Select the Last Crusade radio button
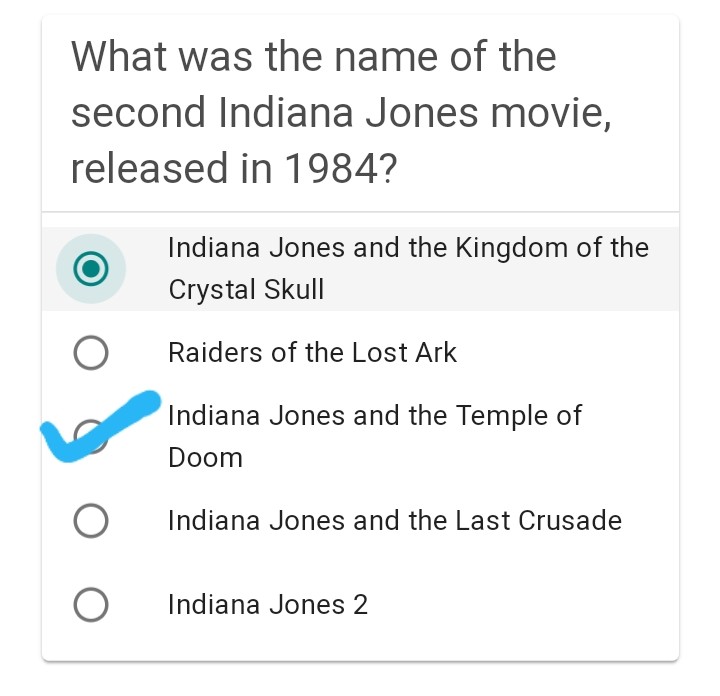Image resolution: width=720 pixels, height=696 pixels. tap(91, 521)
